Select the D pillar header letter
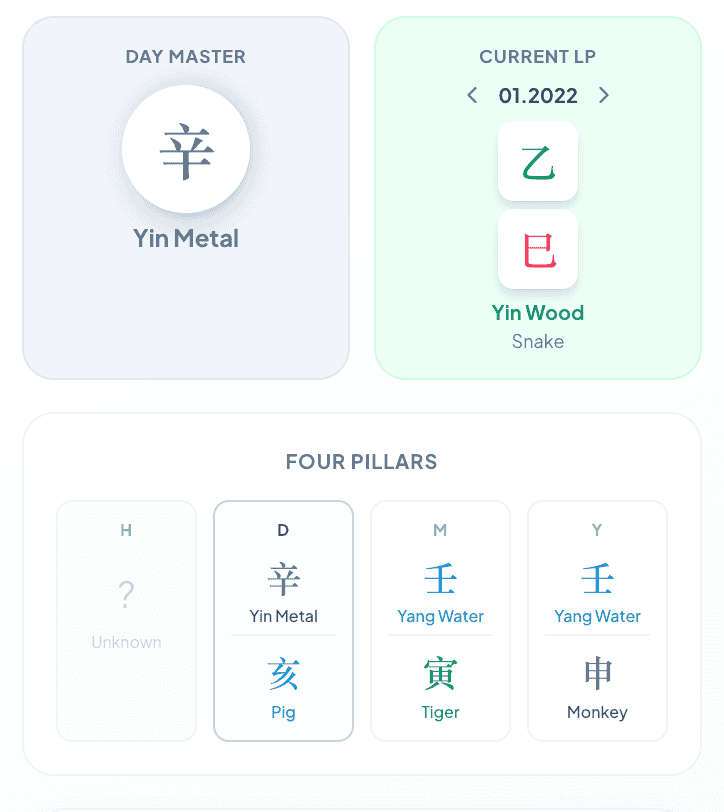 point(283,530)
